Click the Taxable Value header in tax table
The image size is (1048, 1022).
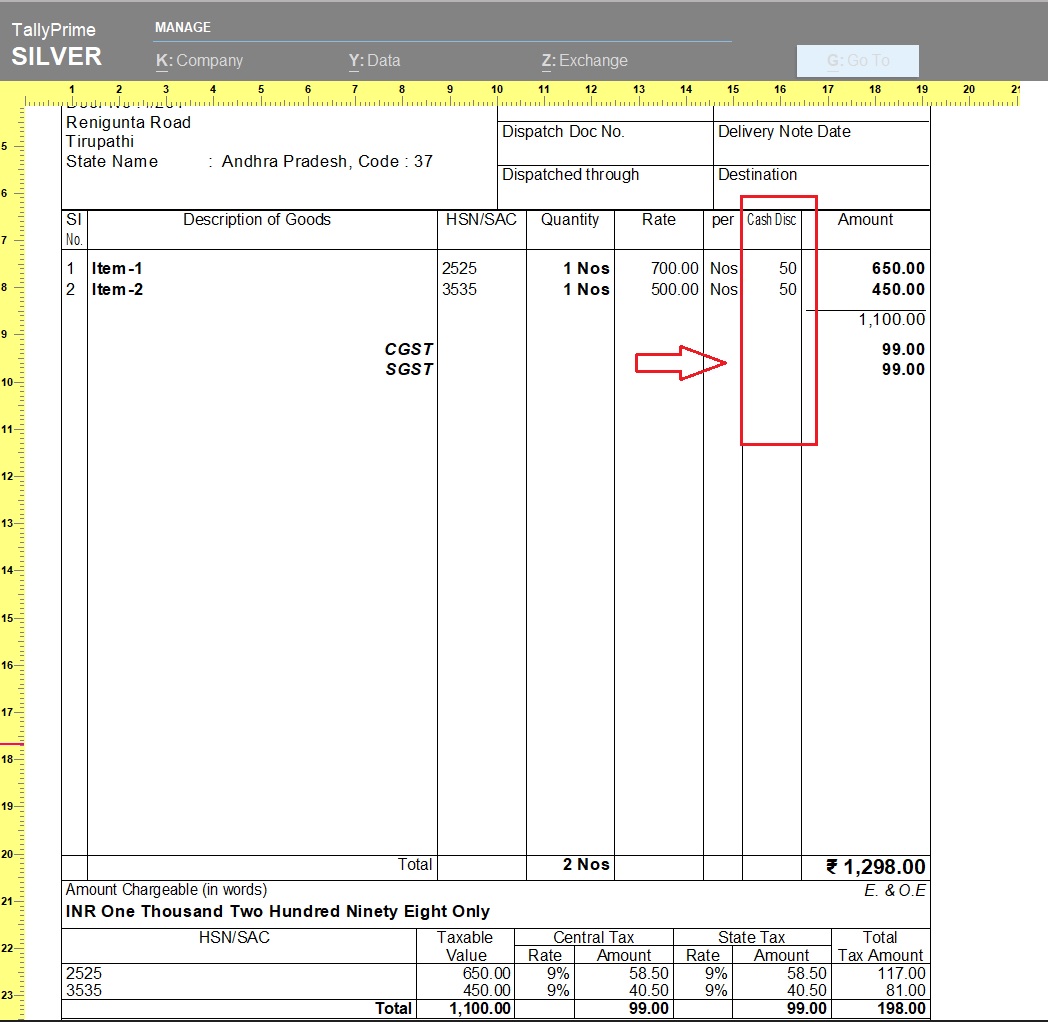[465, 946]
